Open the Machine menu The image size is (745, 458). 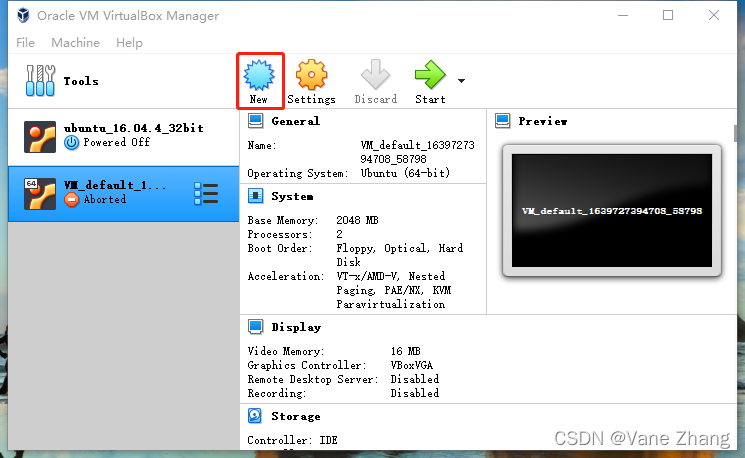click(x=76, y=43)
